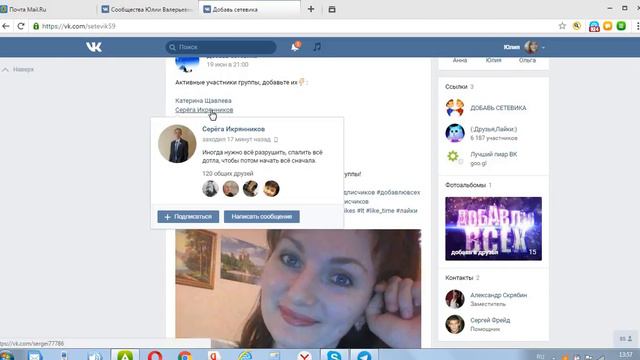The height and width of the screenshot is (360, 640).
Task: Go back in browser
Action: click(6, 26)
